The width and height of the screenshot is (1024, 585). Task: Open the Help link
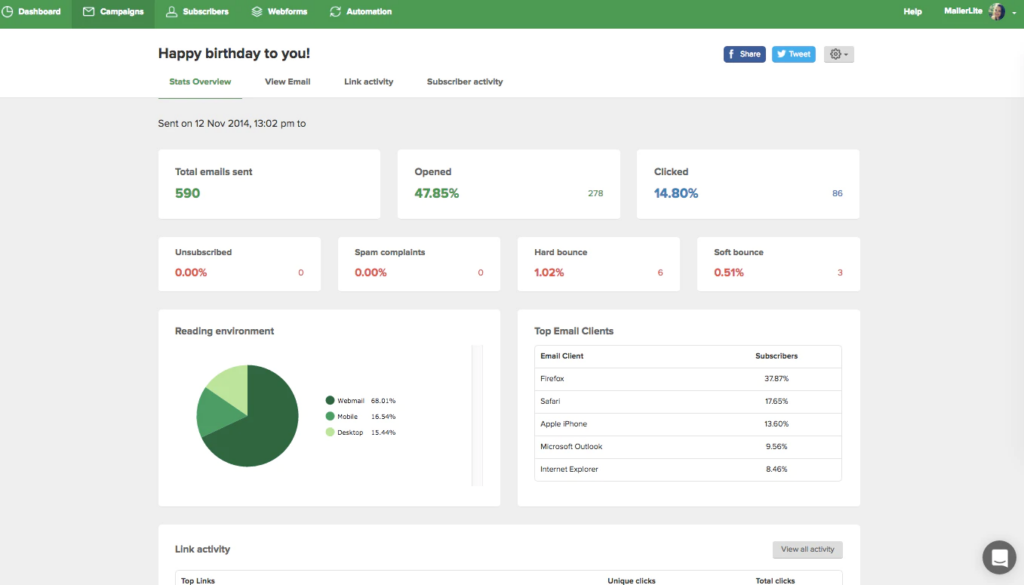[x=912, y=12]
